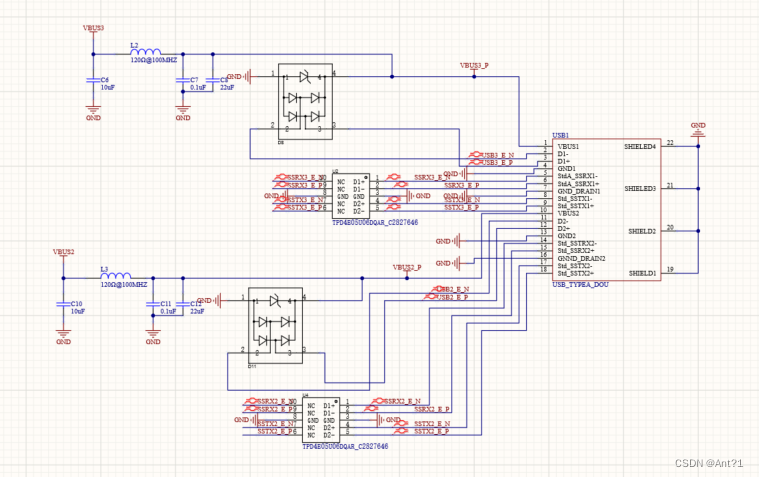The image size is (759, 477).
Task: Select the GNND_DRAIN2 pin label
Action: [x=581, y=259]
